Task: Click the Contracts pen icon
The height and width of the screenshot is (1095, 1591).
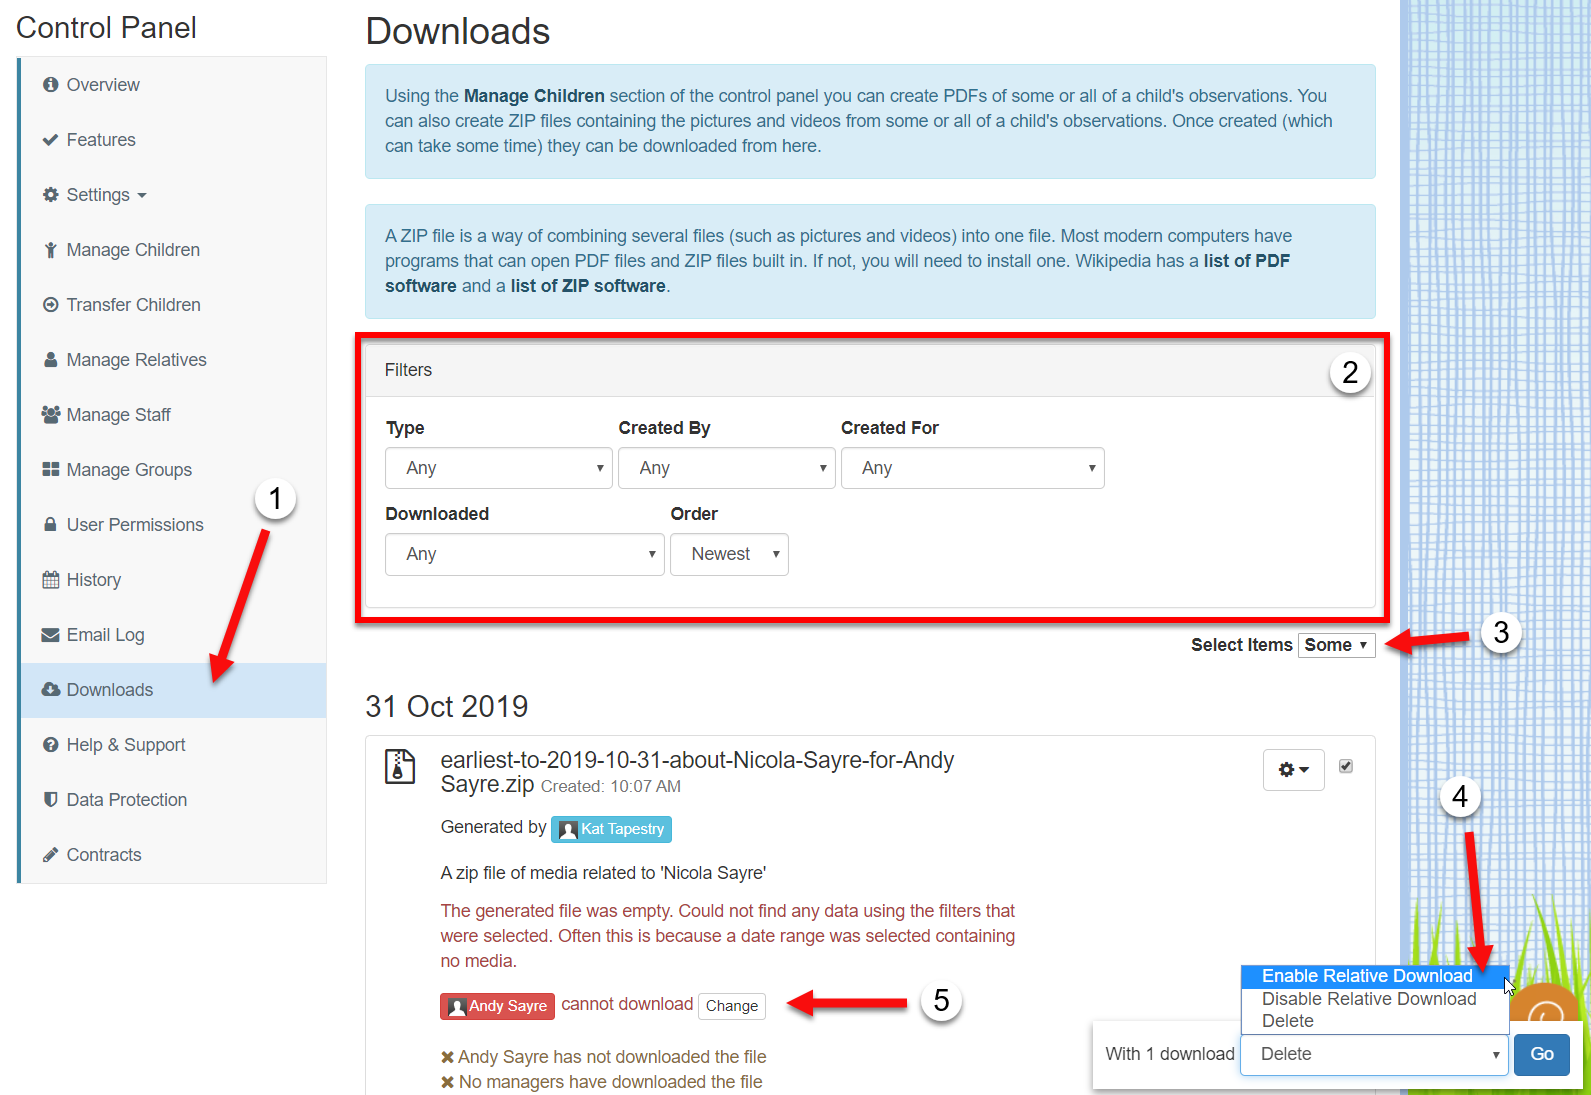Action: click(x=50, y=855)
